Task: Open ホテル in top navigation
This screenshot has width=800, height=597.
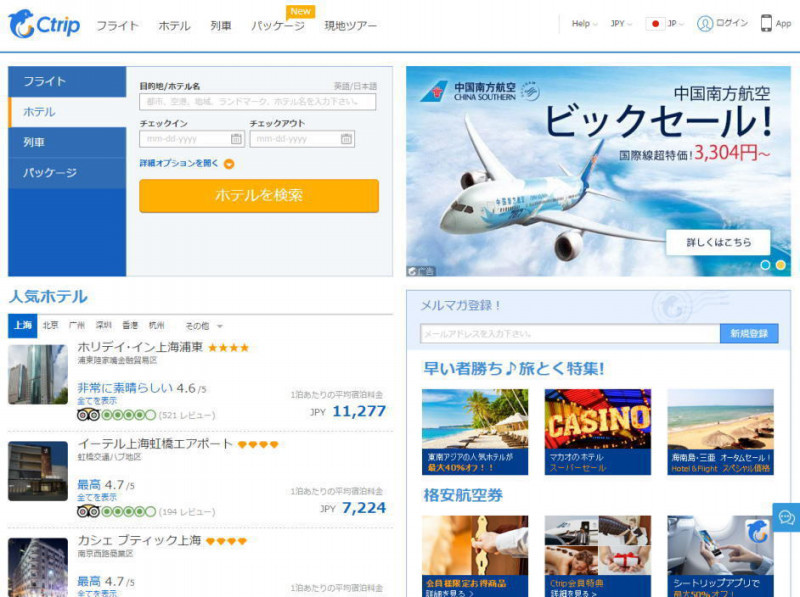Action: click(174, 26)
